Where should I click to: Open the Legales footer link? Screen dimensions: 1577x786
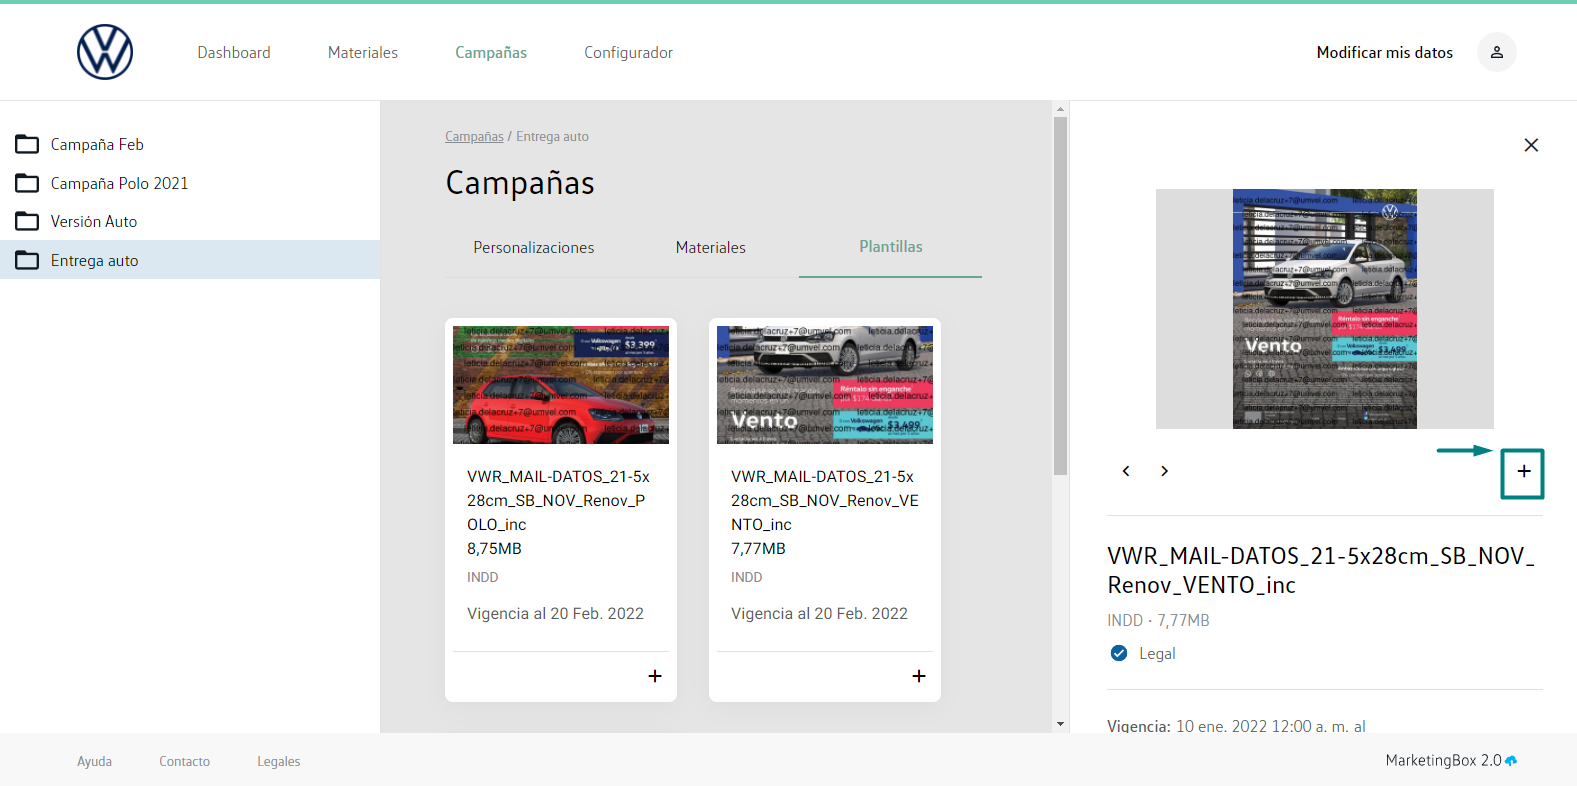(x=279, y=761)
